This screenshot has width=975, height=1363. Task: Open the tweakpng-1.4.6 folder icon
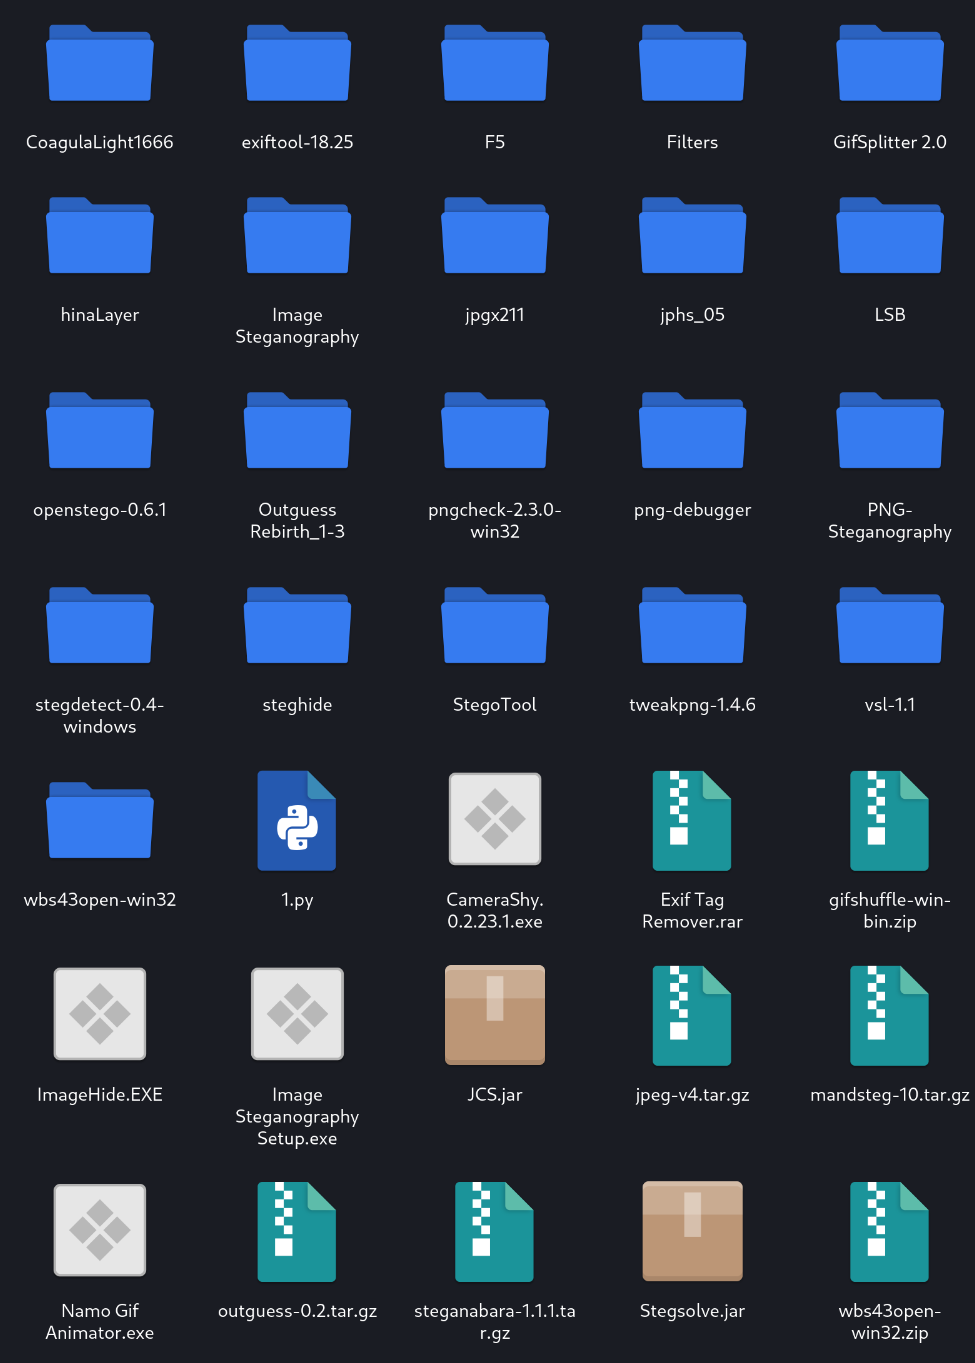tap(692, 625)
